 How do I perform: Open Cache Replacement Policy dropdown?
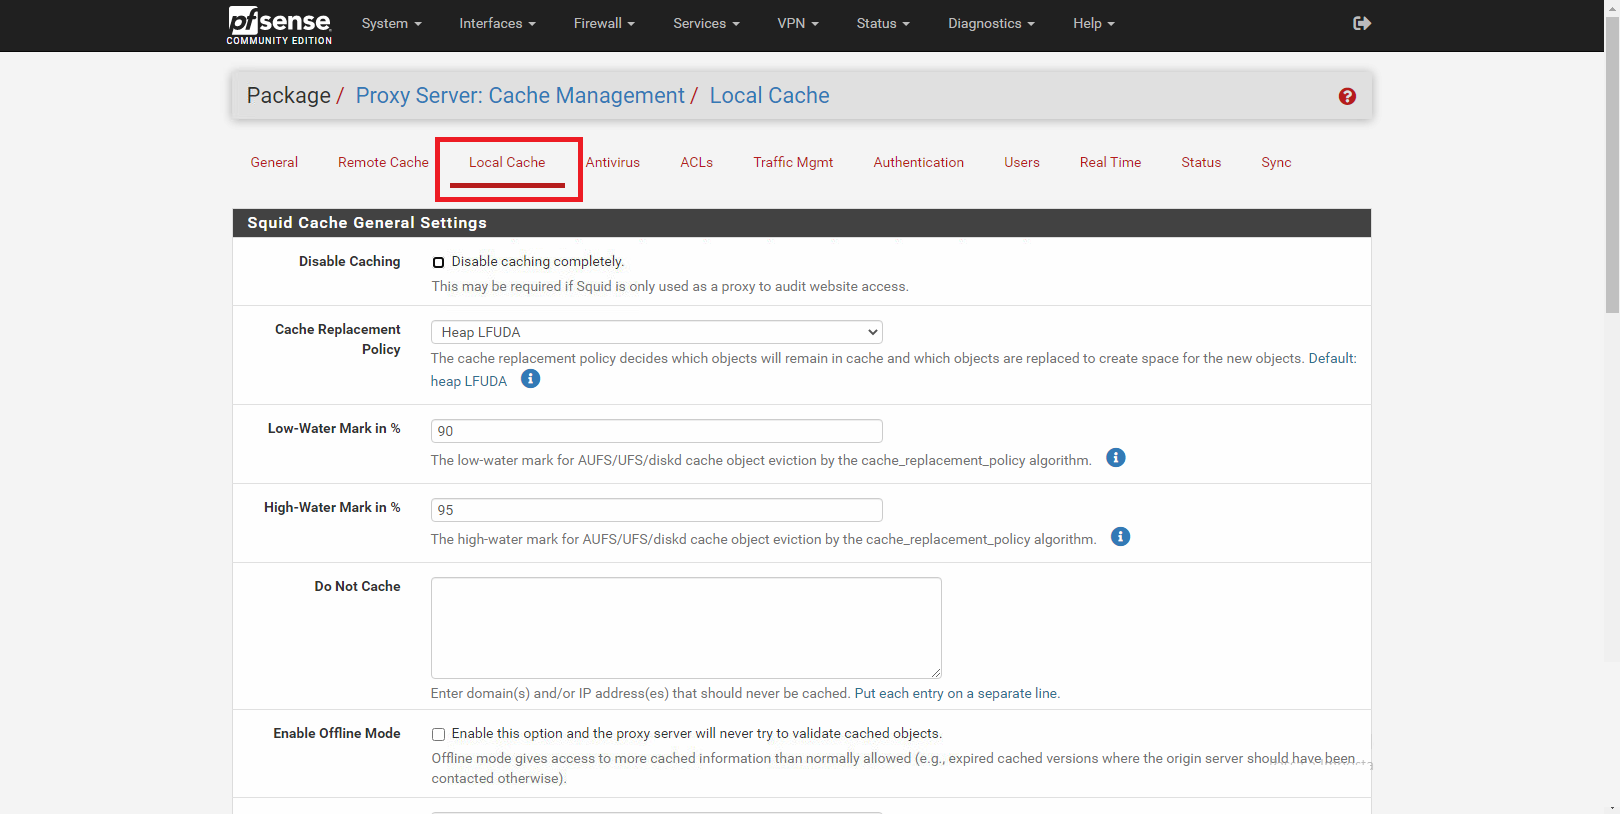(x=657, y=332)
